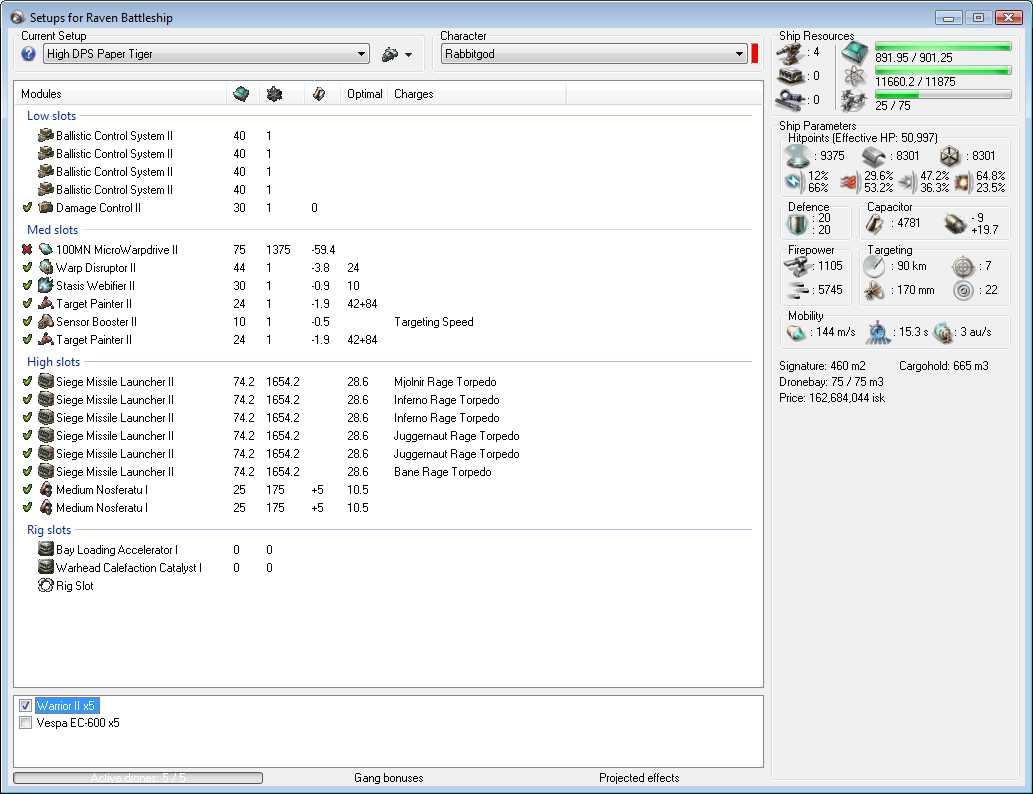Click the Sensor Booster II module icon

[x=45, y=322]
